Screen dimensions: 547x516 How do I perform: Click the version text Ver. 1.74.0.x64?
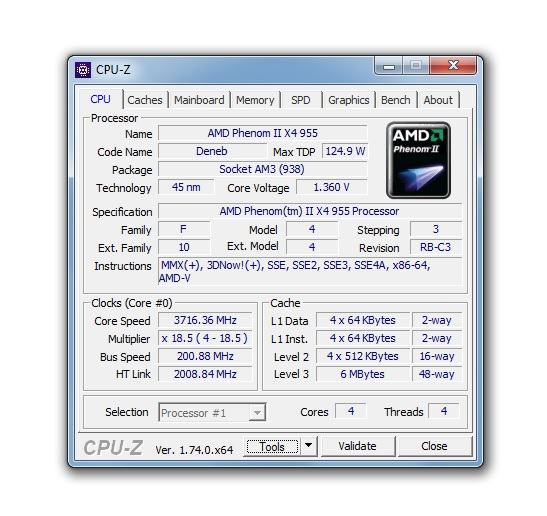point(194,450)
